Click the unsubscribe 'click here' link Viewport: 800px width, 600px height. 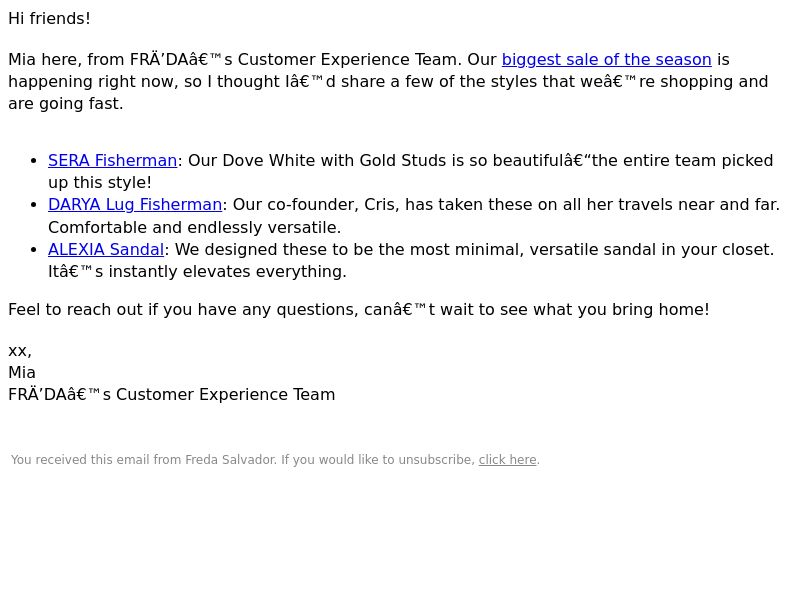tap(507, 460)
